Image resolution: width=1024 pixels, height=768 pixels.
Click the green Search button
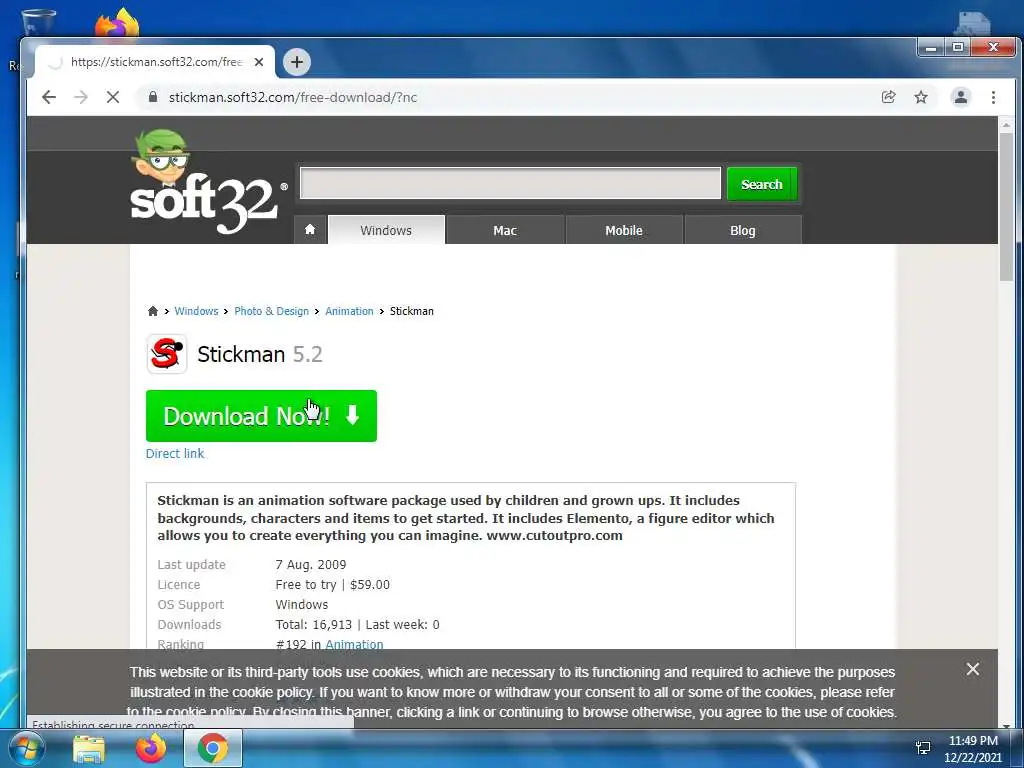tap(761, 184)
